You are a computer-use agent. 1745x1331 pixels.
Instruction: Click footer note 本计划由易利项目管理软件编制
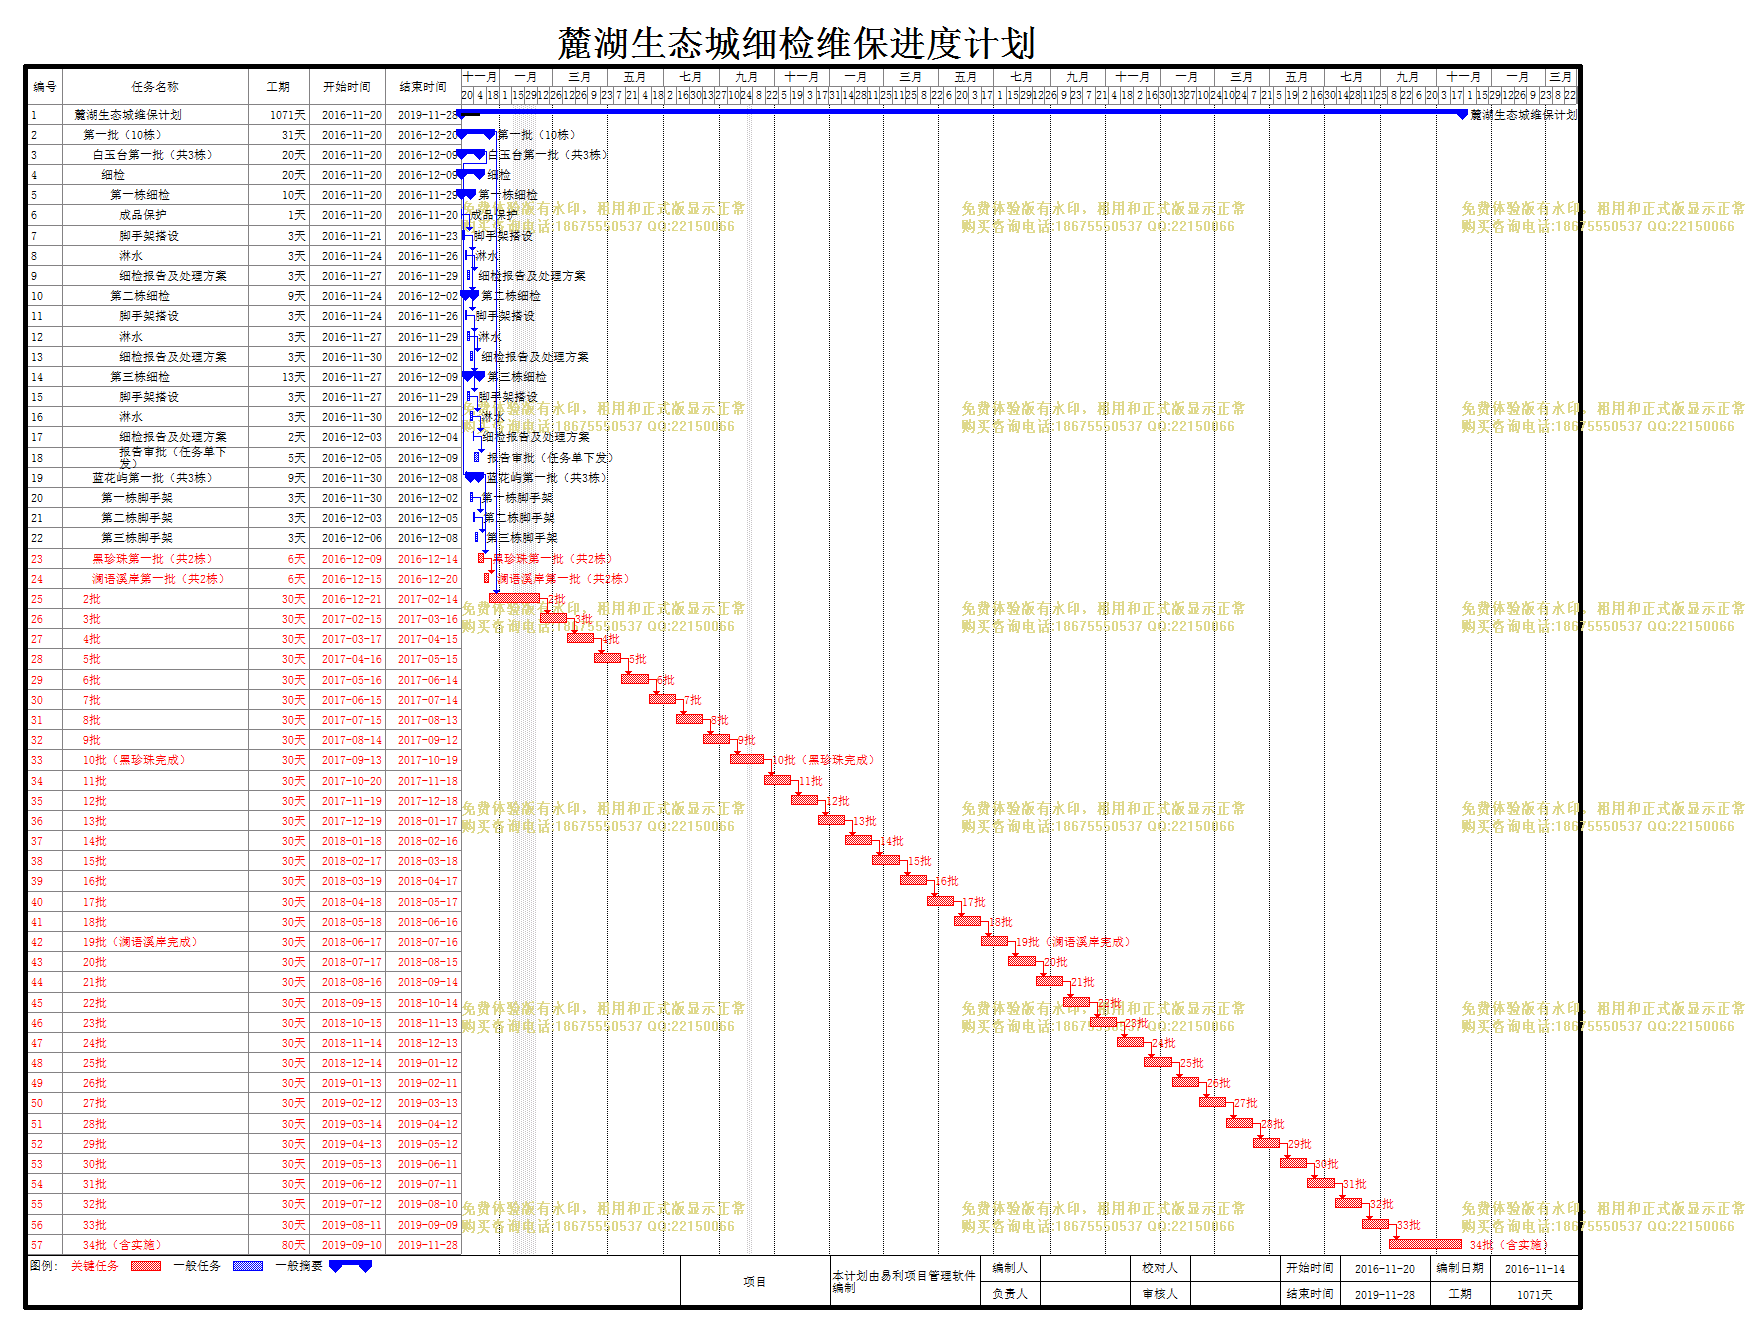click(904, 1281)
